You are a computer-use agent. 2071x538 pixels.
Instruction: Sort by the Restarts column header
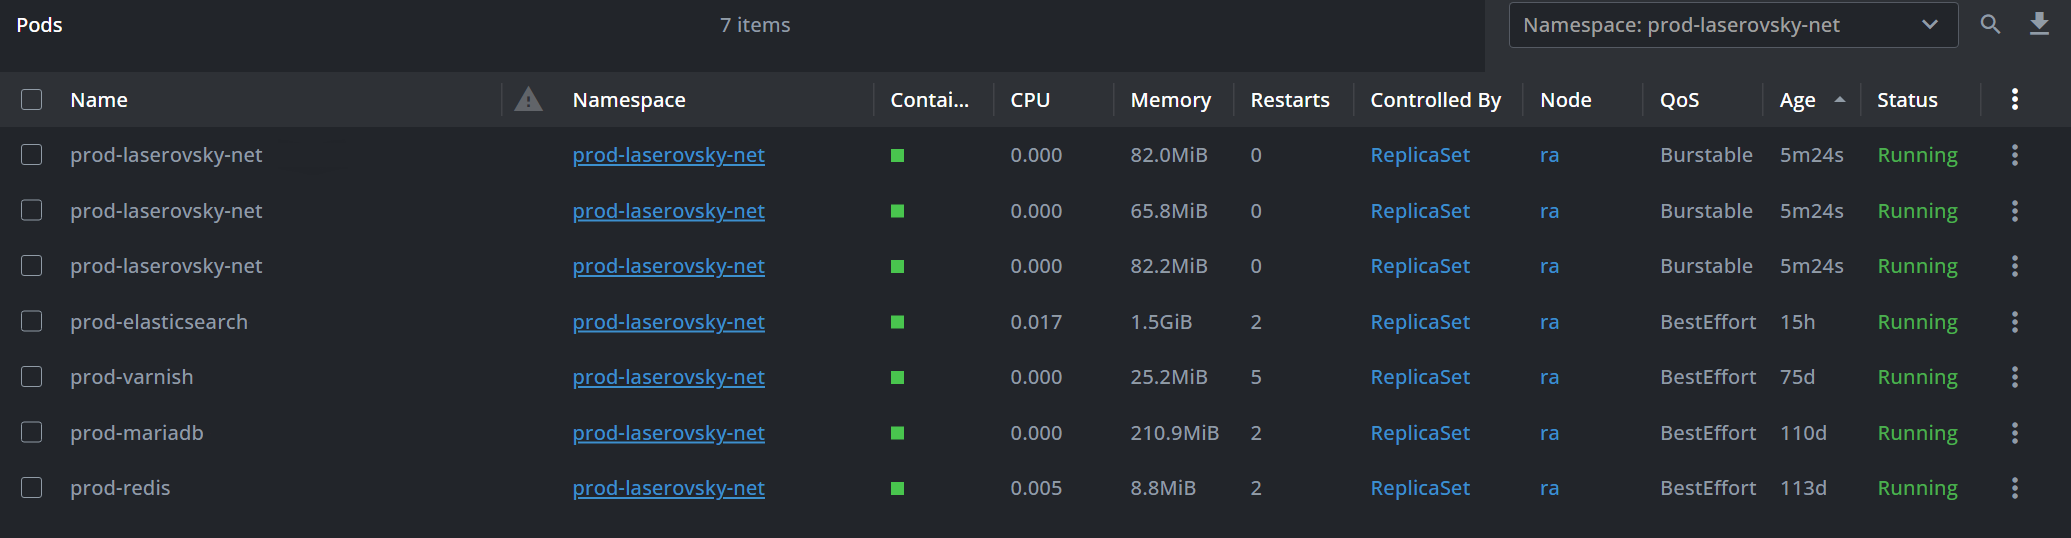1289,100
